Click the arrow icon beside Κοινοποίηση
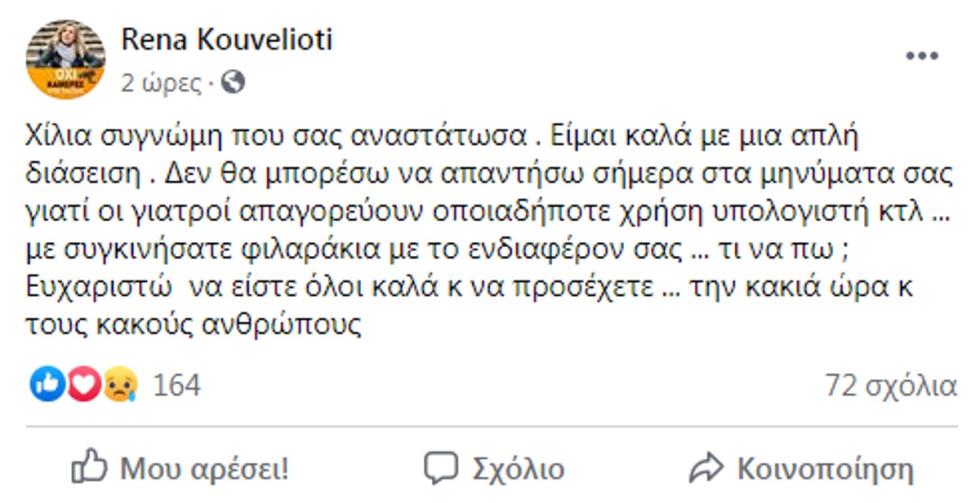Viewport: 980px width, 503px height. pos(706,467)
